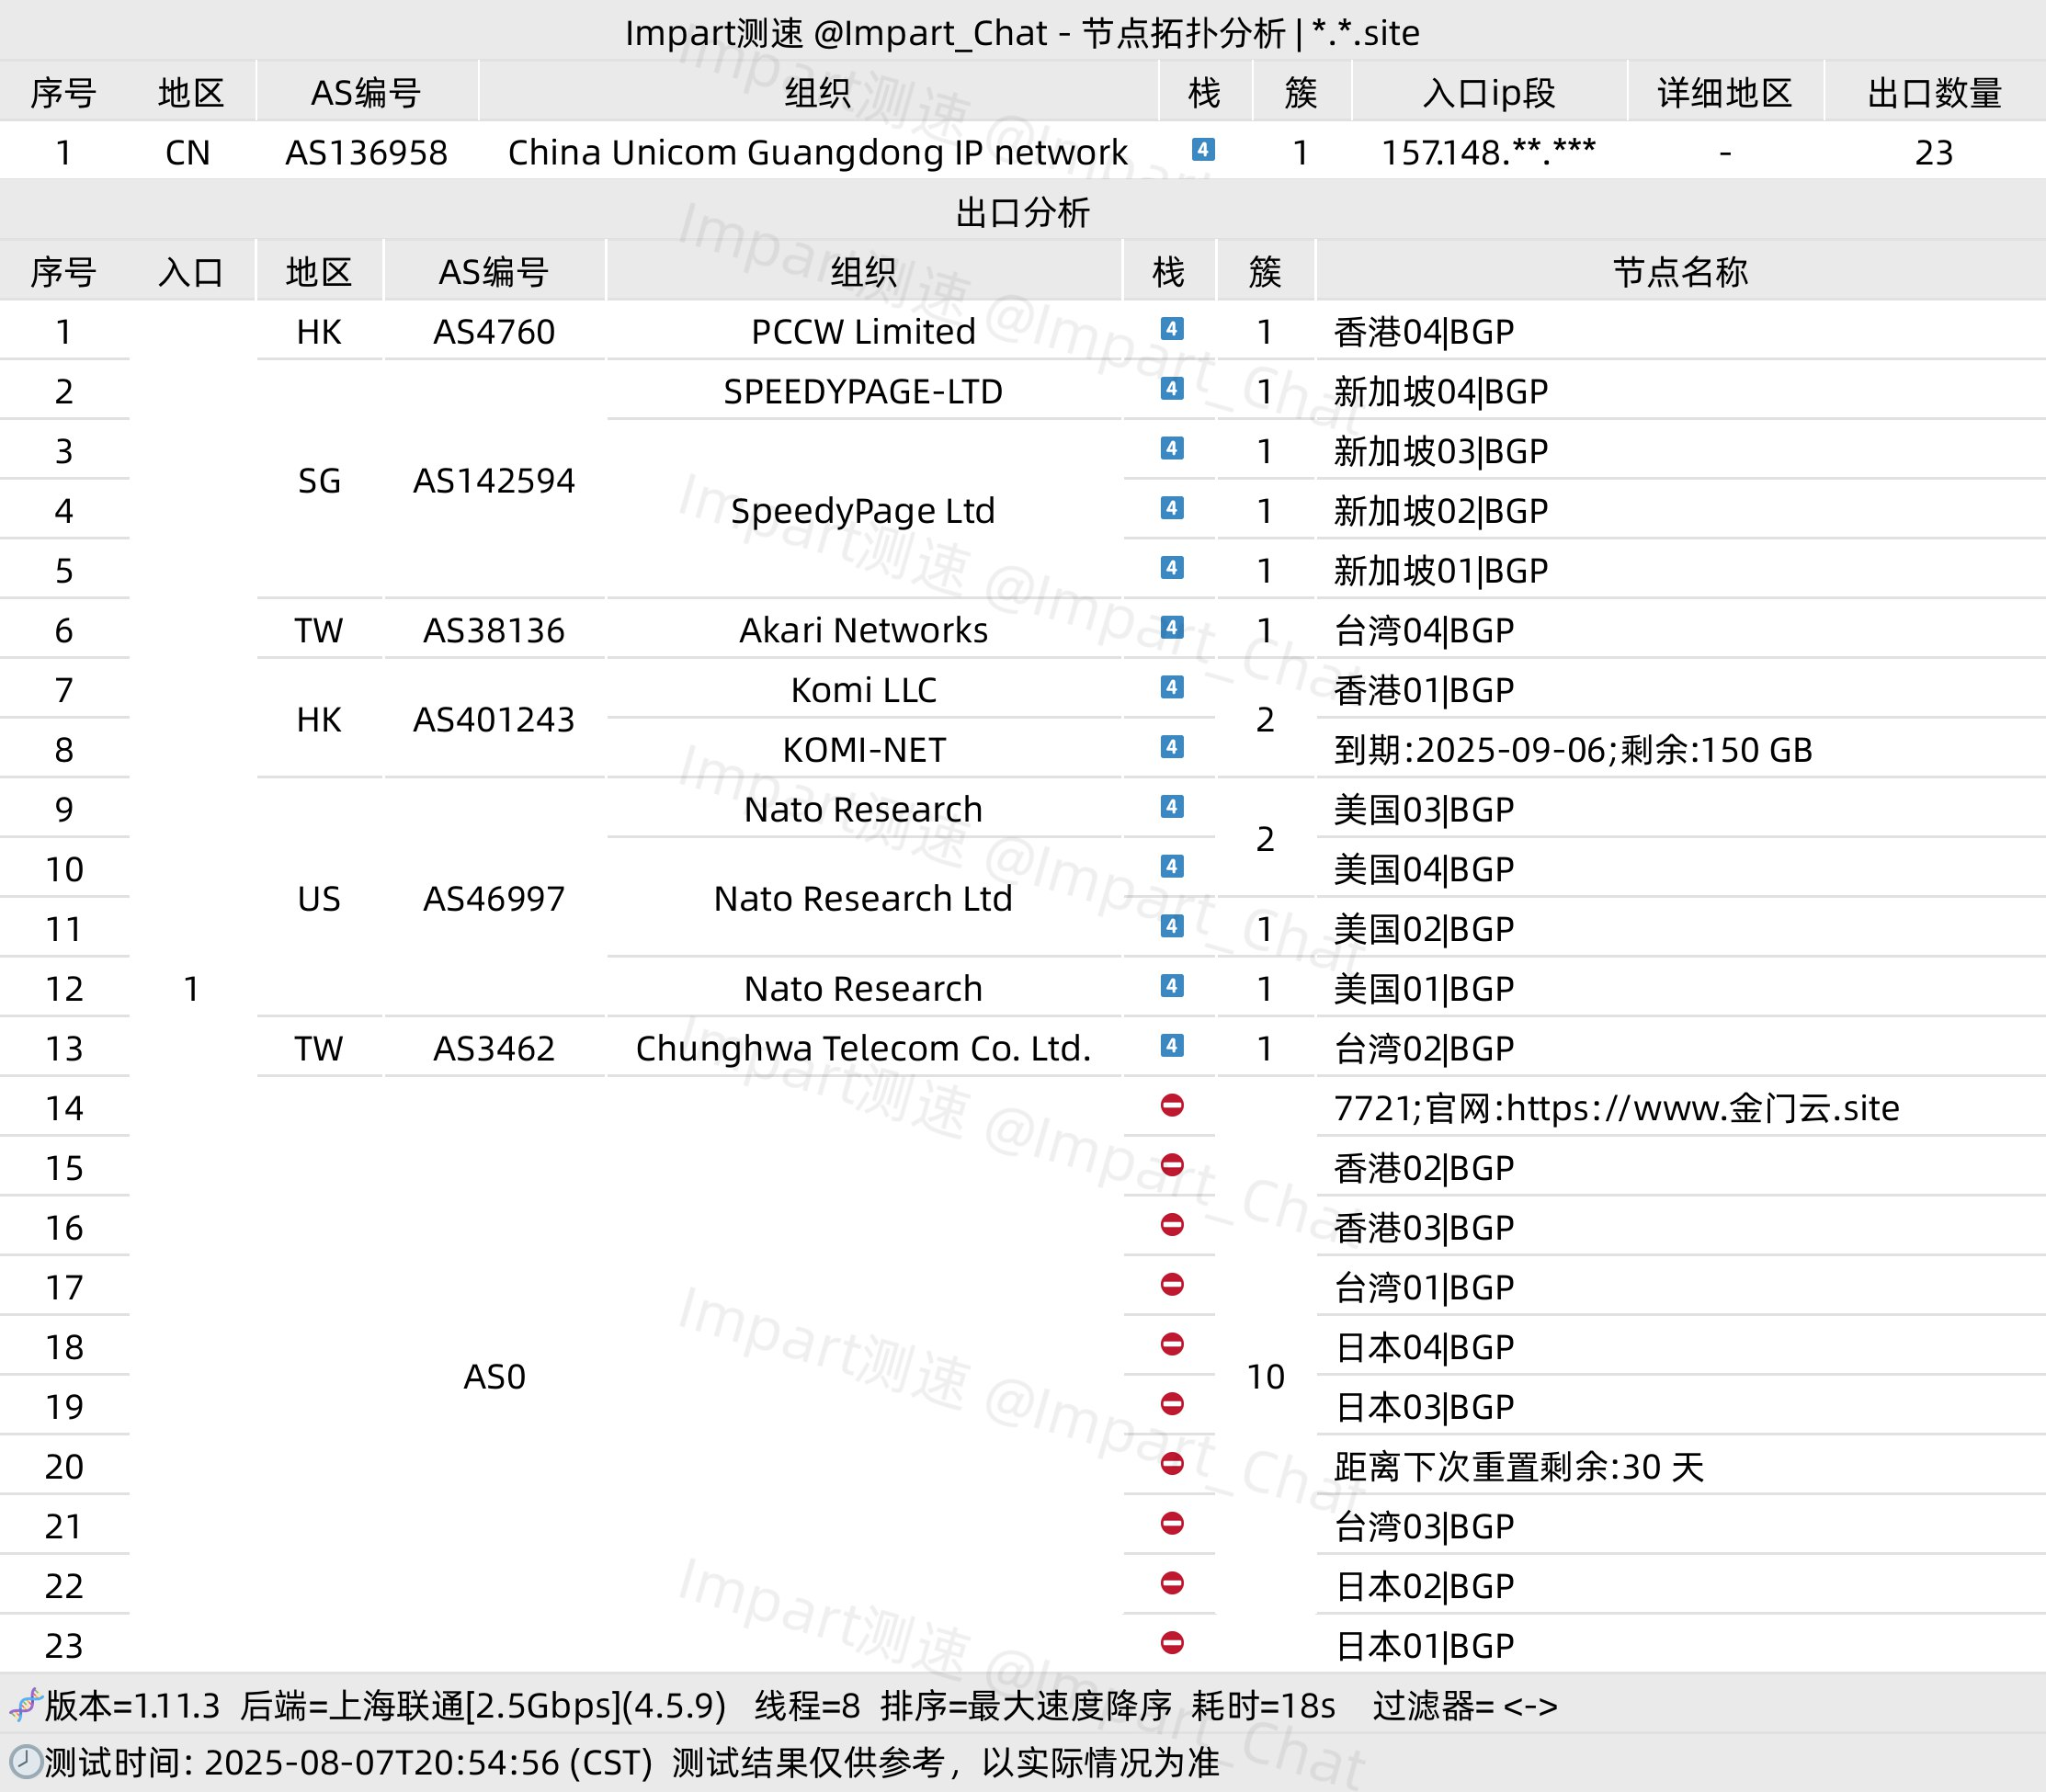Click the IPv4 stack icon for 台湾04|BGP
Image resolution: width=2046 pixels, height=1792 pixels.
[x=1172, y=628]
